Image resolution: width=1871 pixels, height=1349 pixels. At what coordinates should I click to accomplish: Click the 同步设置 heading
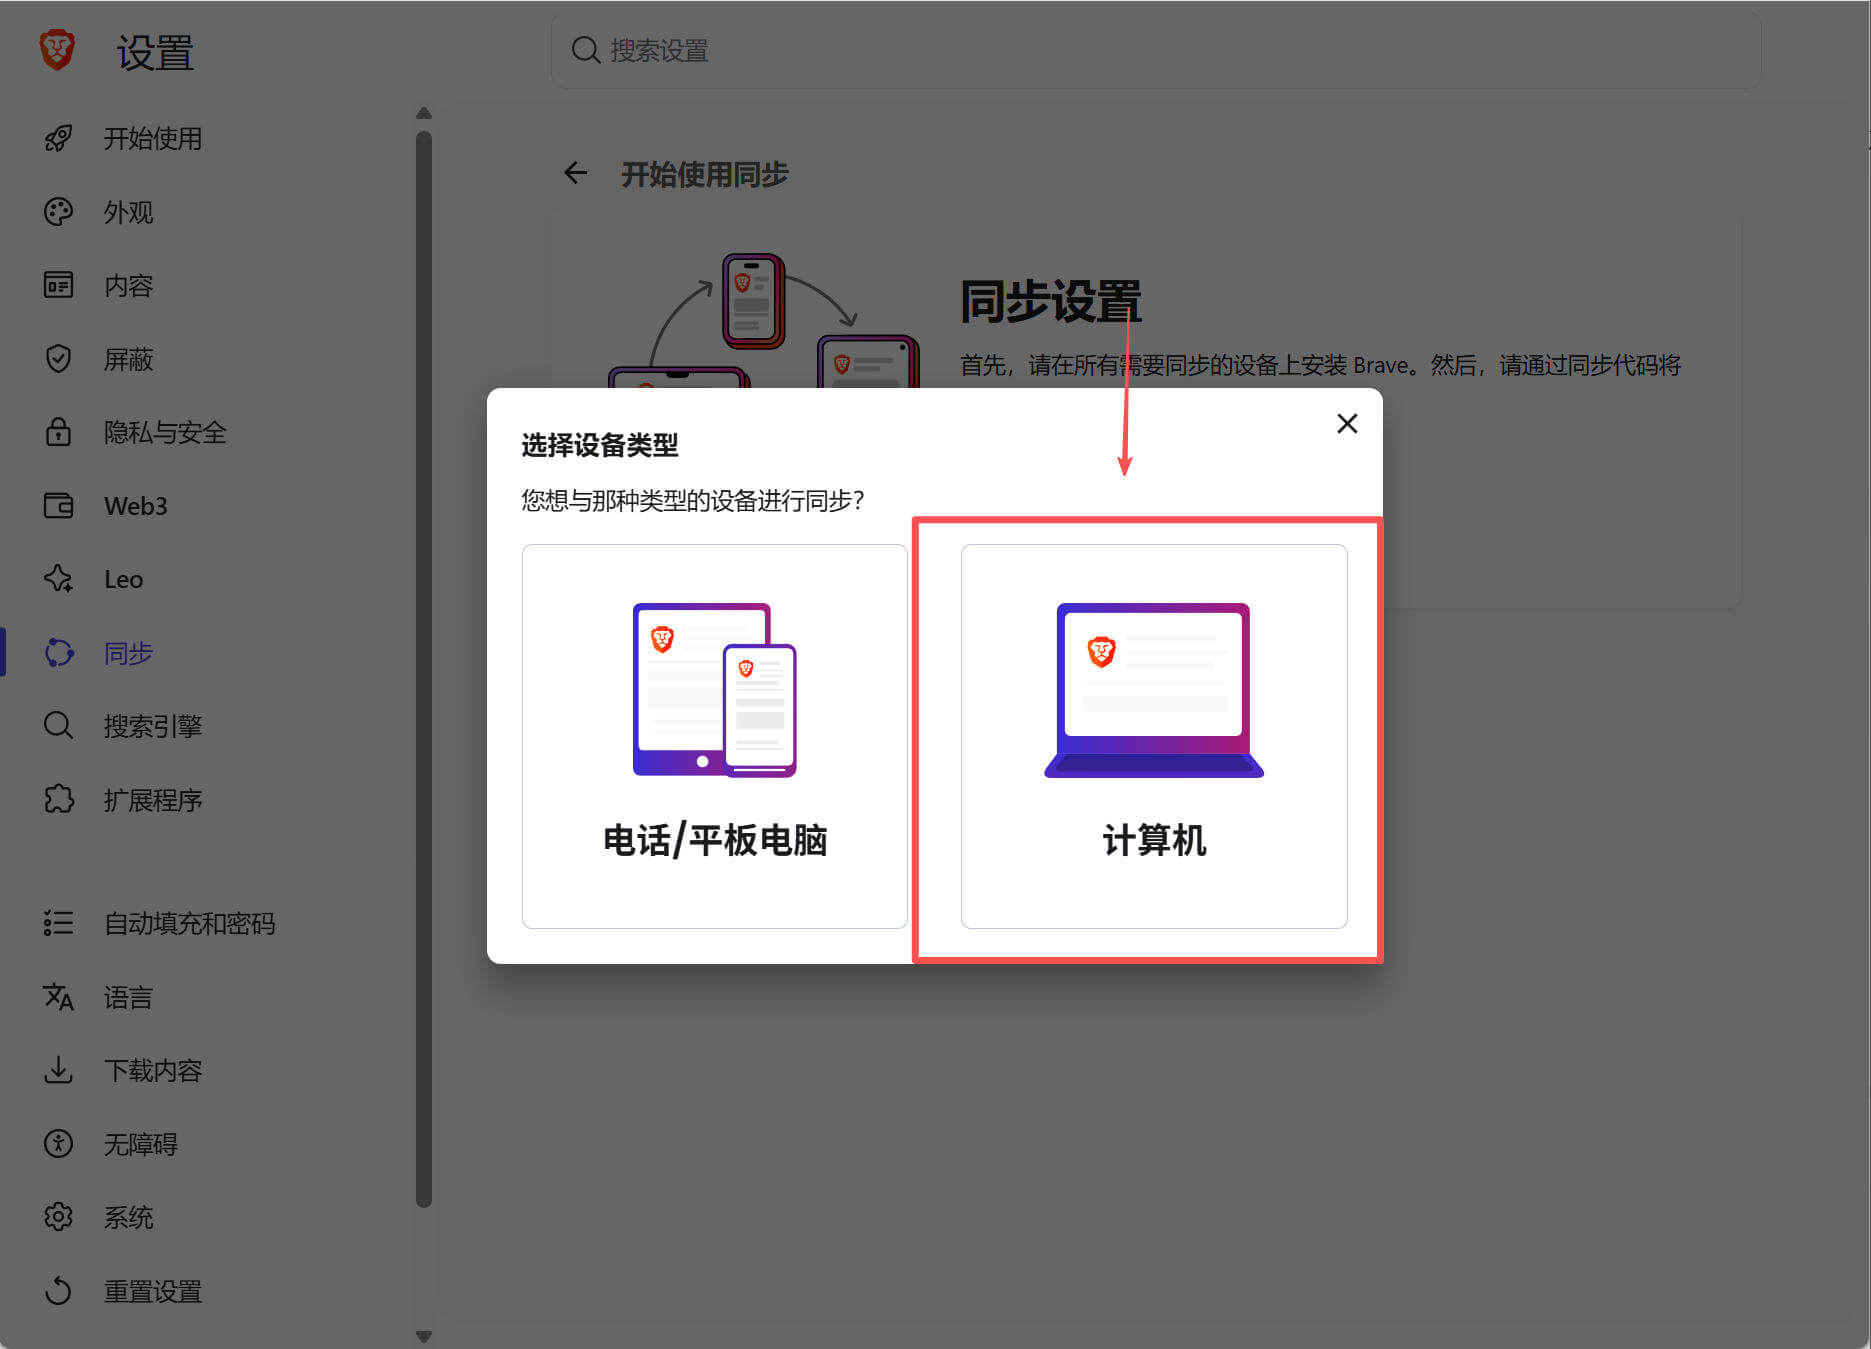[1051, 301]
